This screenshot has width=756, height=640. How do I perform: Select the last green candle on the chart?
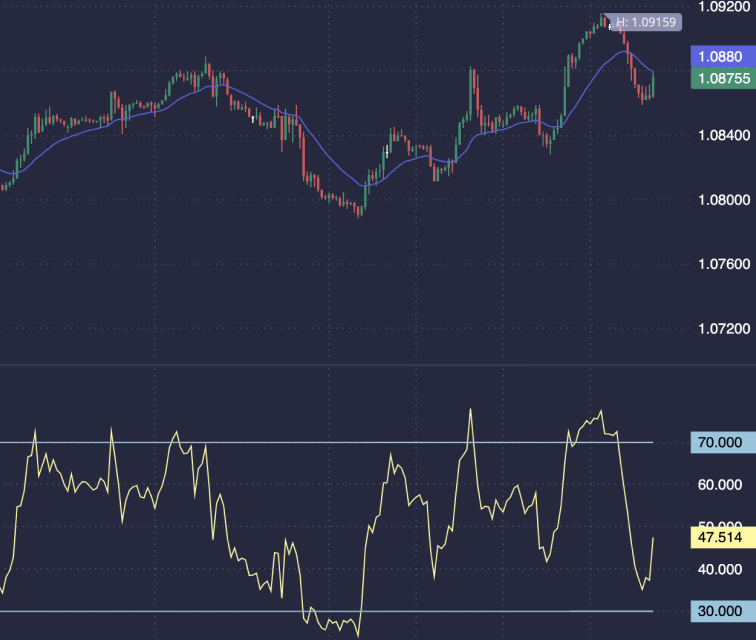pyautogui.click(x=653, y=84)
